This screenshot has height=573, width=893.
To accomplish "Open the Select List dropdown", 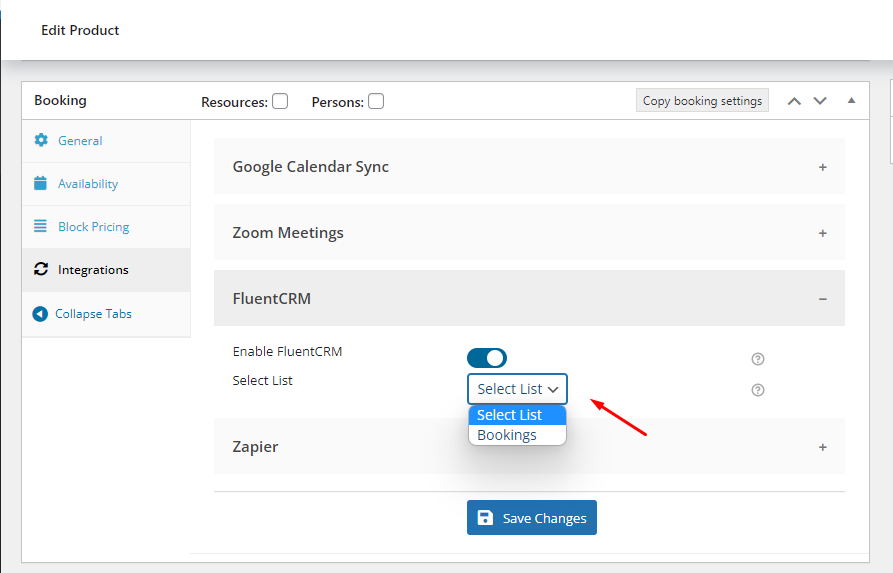I will 517,389.
